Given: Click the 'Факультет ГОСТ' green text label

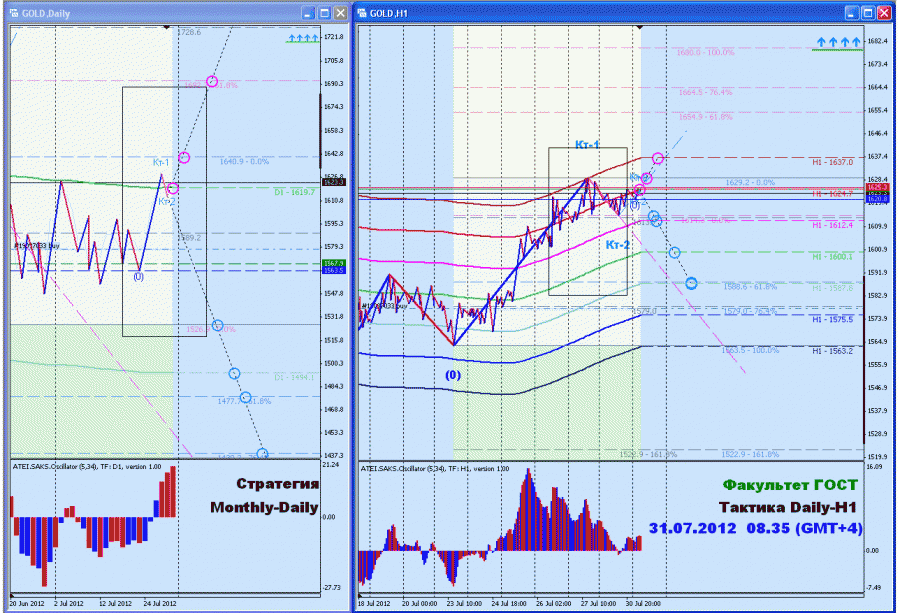Looking at the screenshot, I should click(x=790, y=485).
